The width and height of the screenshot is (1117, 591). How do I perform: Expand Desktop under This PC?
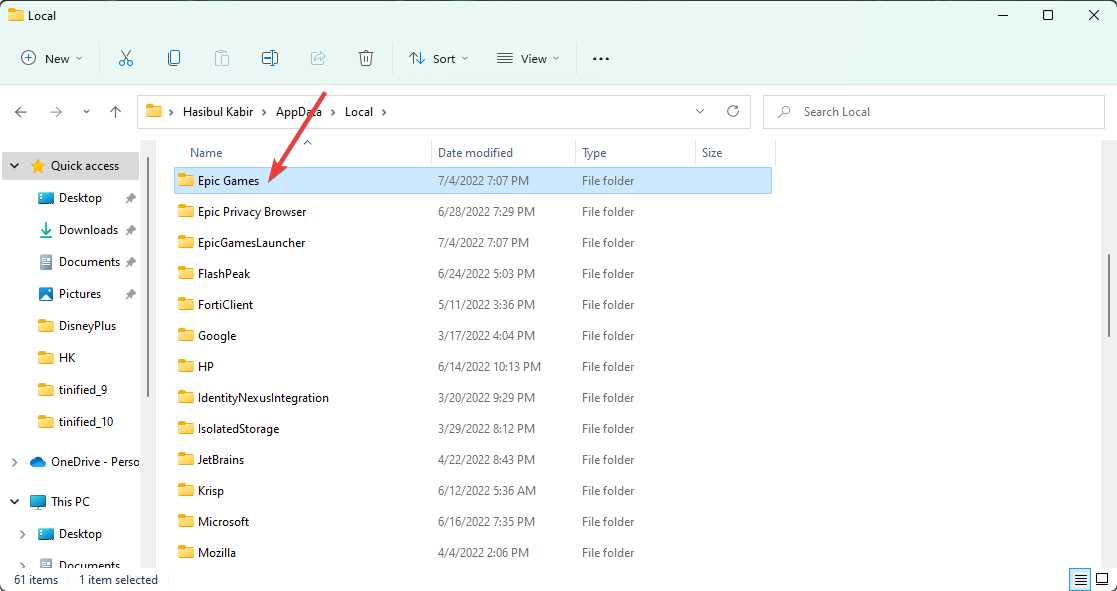[x=23, y=534]
